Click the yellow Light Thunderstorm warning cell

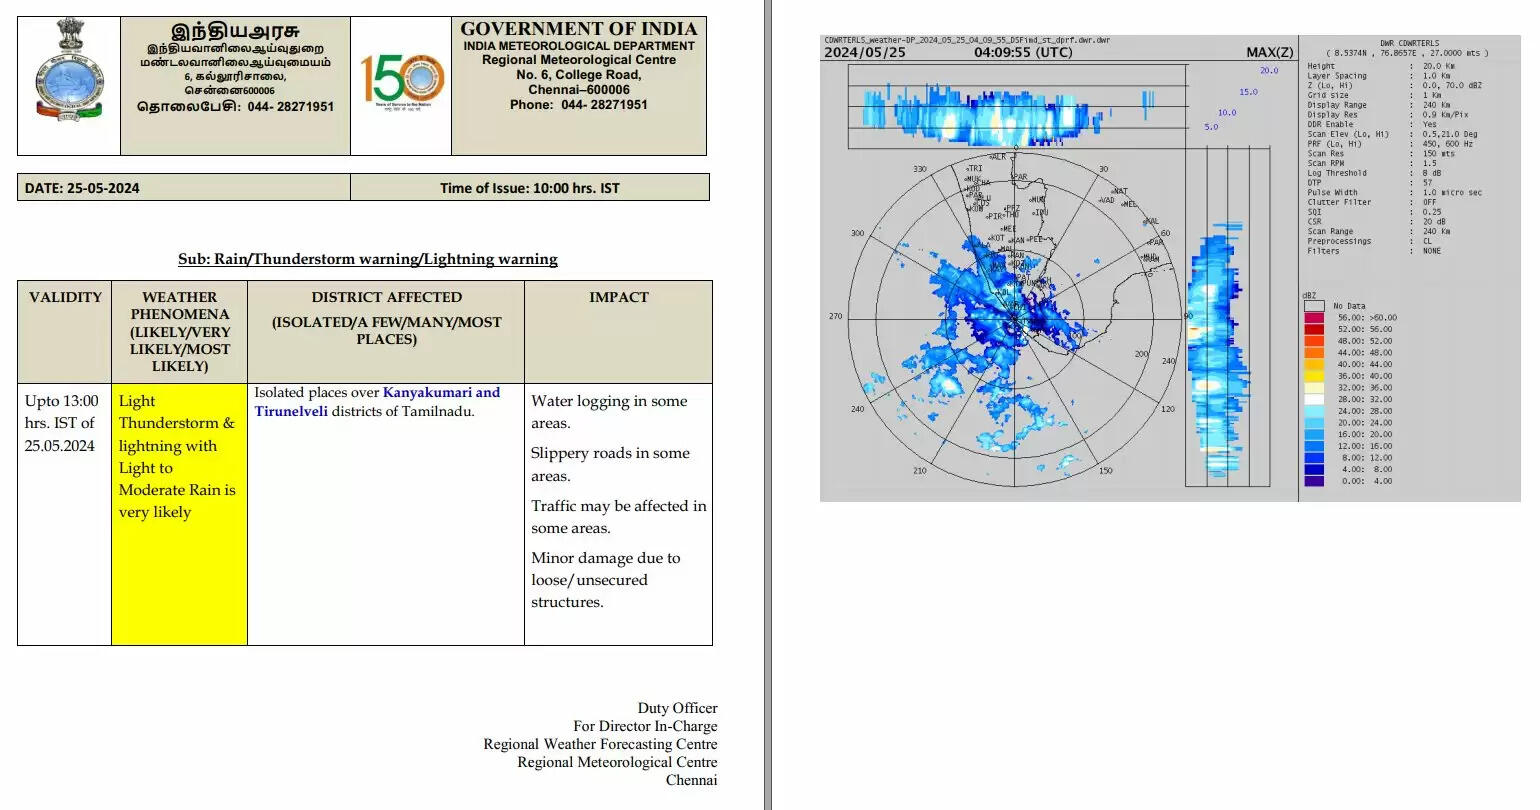[179, 456]
